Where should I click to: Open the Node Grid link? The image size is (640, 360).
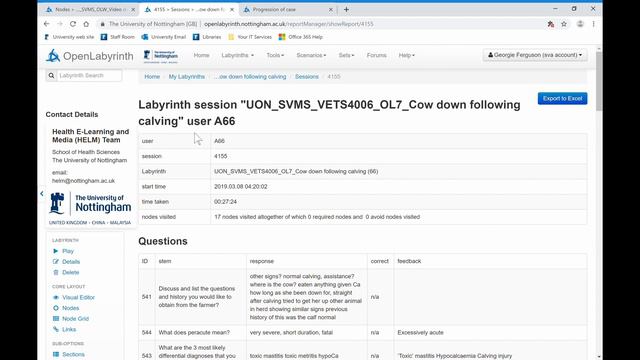click(75, 319)
